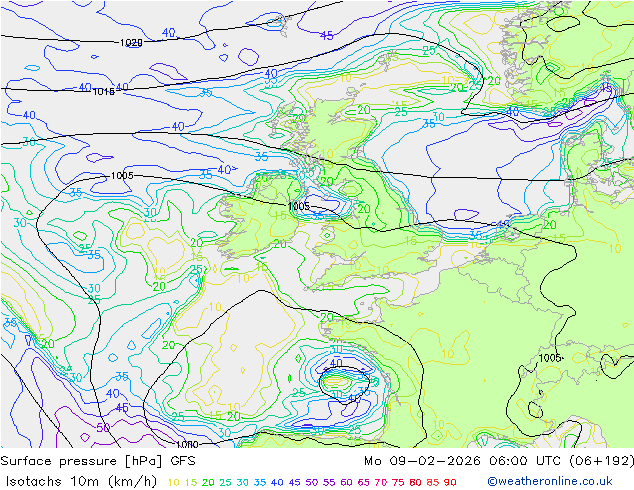Open the weatheronline.co.uk copyright link
The height and width of the screenshot is (490, 634).
click(550, 481)
